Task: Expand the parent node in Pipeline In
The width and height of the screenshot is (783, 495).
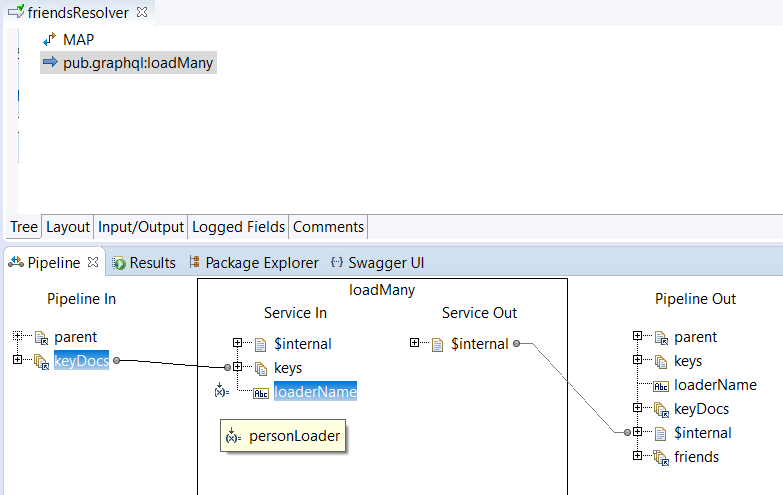Action: tap(18, 337)
